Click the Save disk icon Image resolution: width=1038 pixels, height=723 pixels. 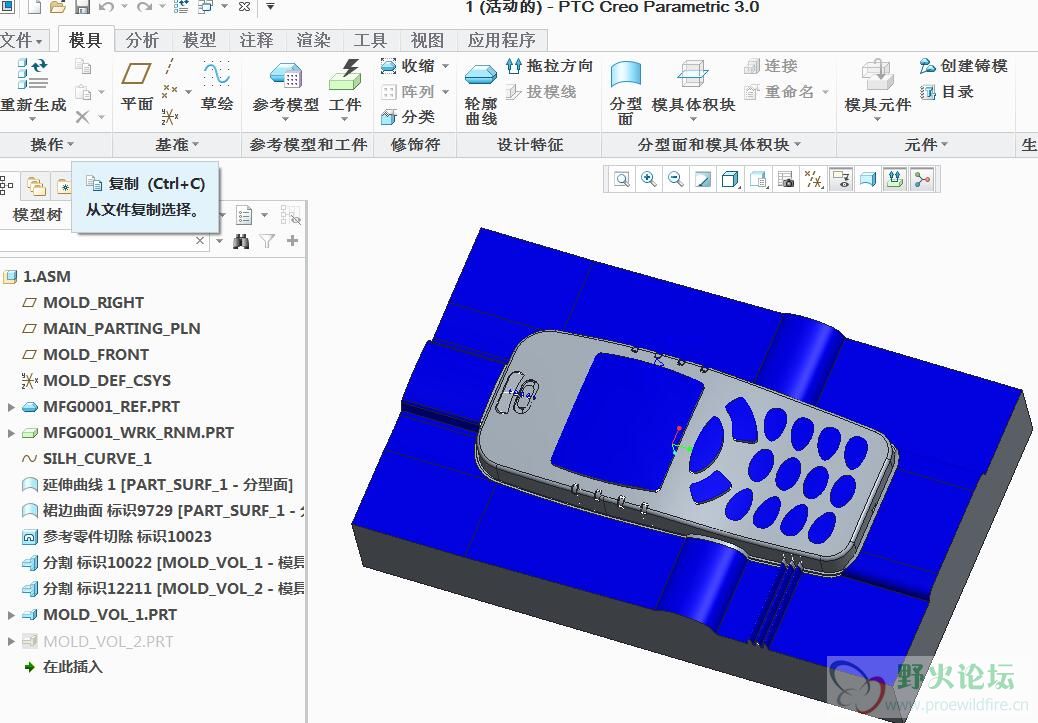82,7
